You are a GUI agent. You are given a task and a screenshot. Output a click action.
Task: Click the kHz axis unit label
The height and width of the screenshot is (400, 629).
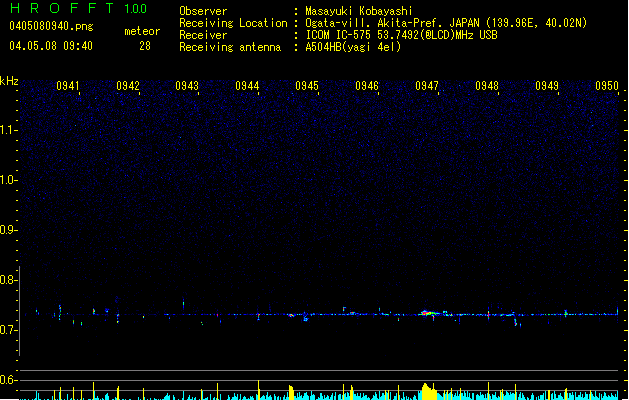click(x=9, y=81)
